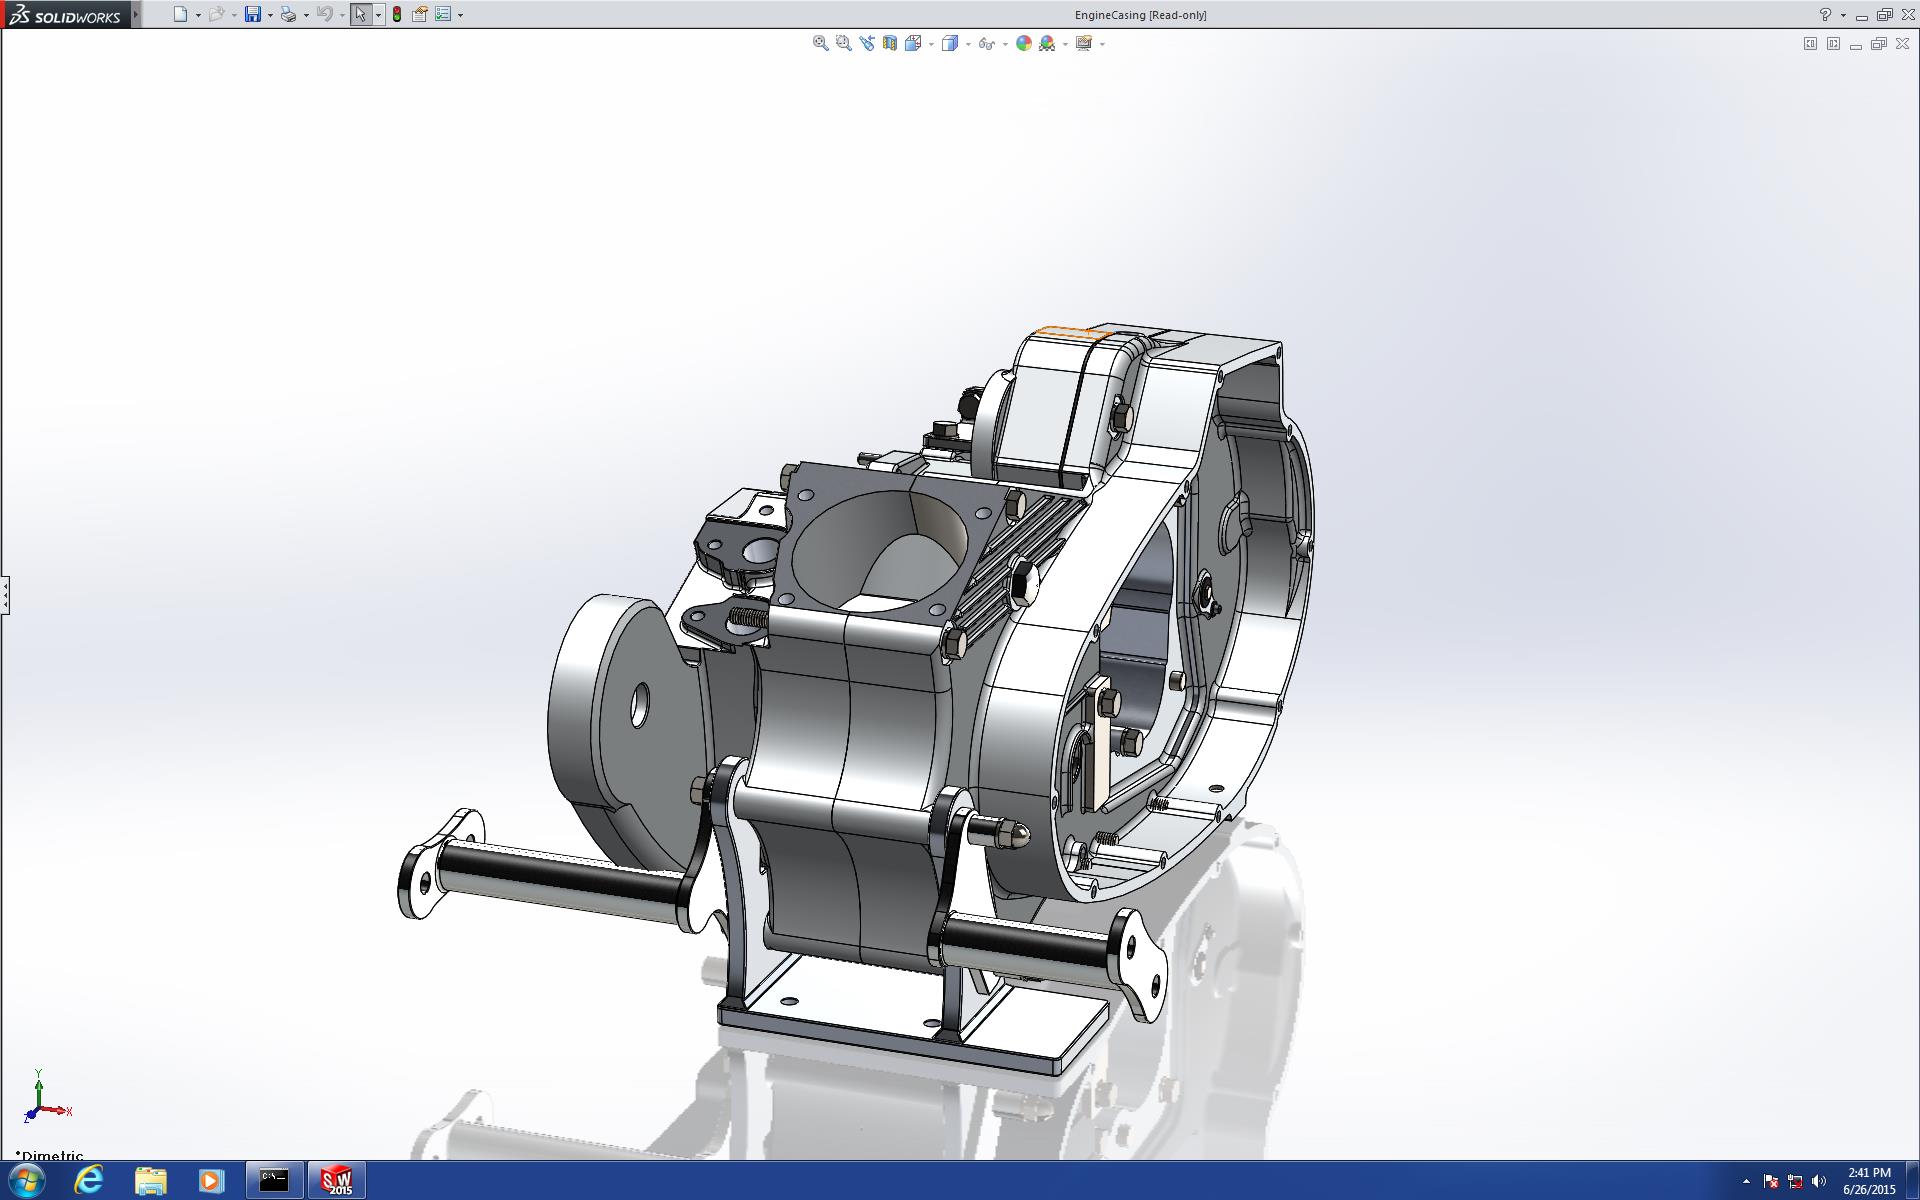Viewport: 1920px width, 1200px height.
Task: Click the Zoom to Fit icon
Action: click(x=820, y=43)
